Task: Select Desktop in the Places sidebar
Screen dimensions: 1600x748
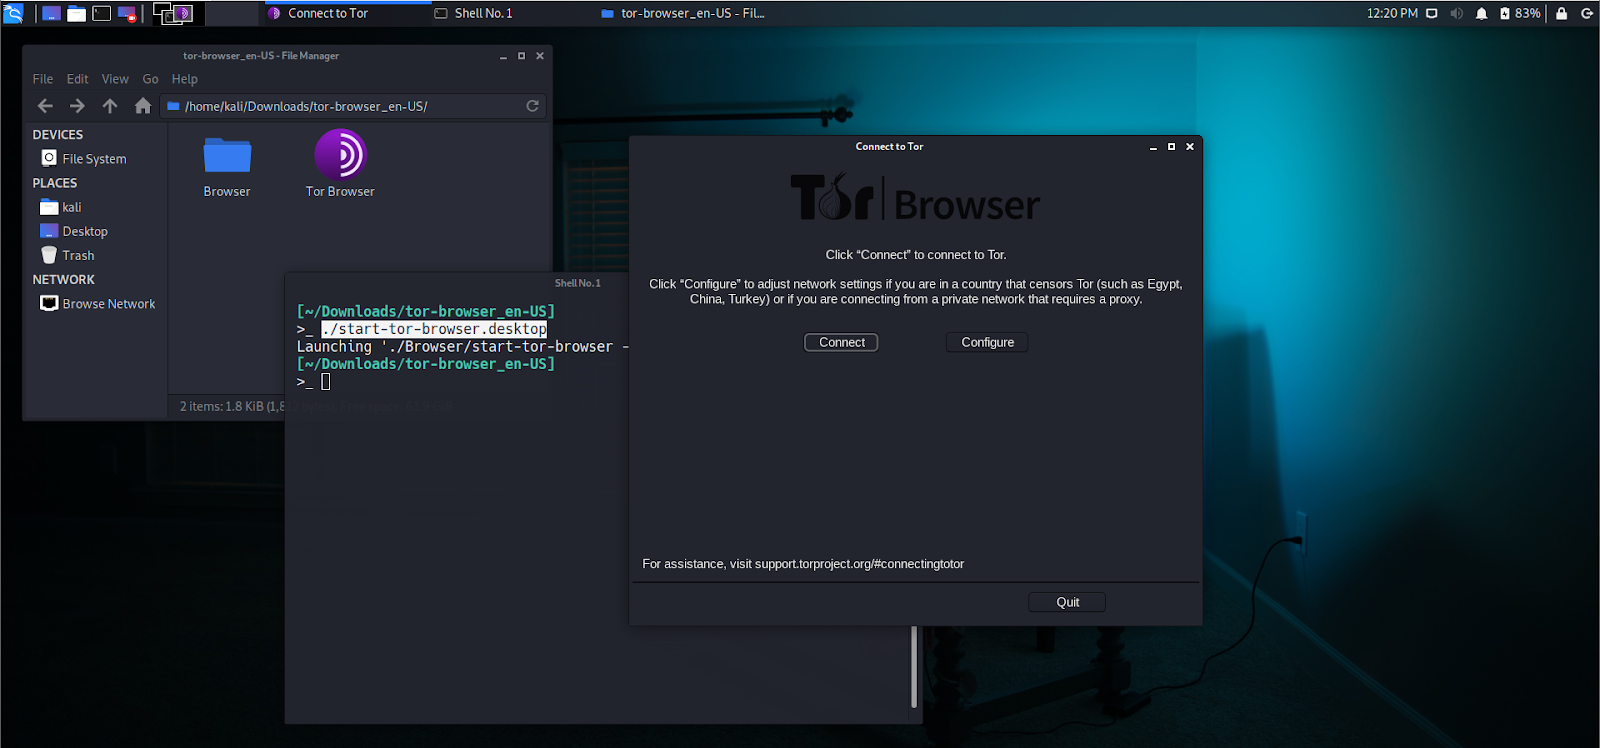Action: coord(74,231)
